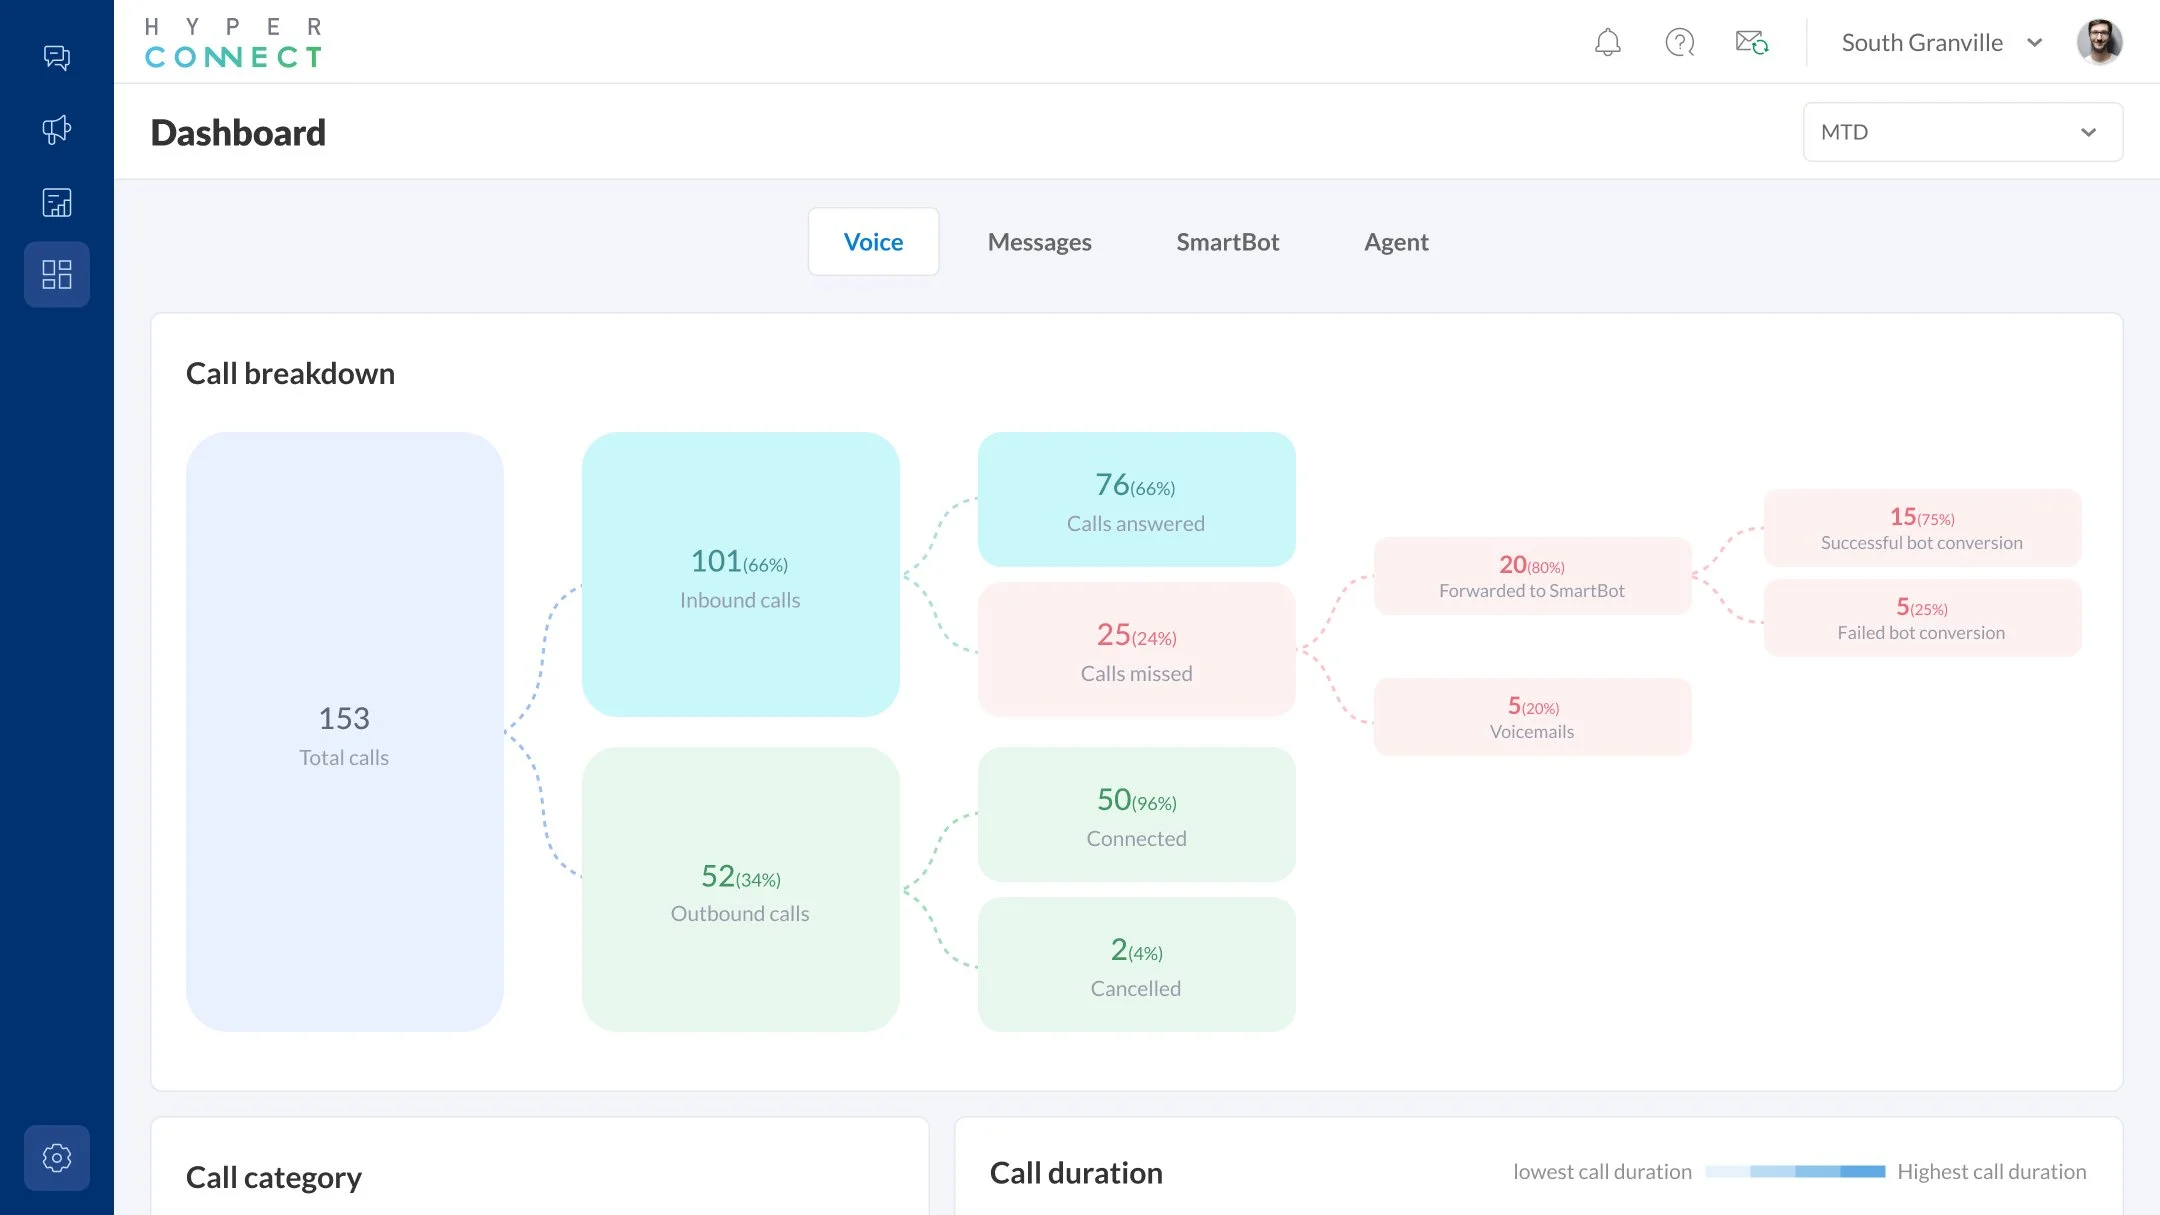Click the call duration gradient legend bar

tap(1794, 1172)
